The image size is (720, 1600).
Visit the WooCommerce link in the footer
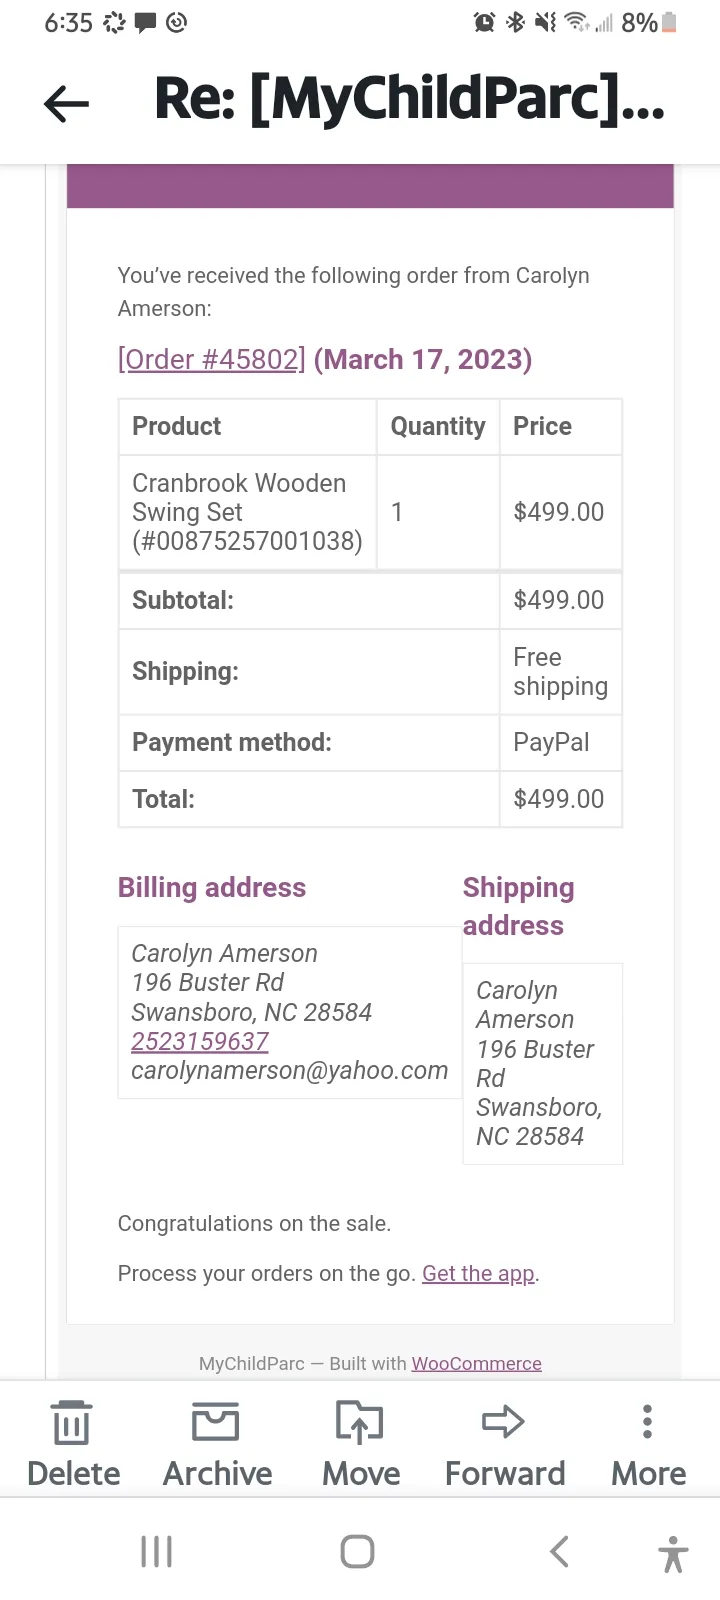477,1363
